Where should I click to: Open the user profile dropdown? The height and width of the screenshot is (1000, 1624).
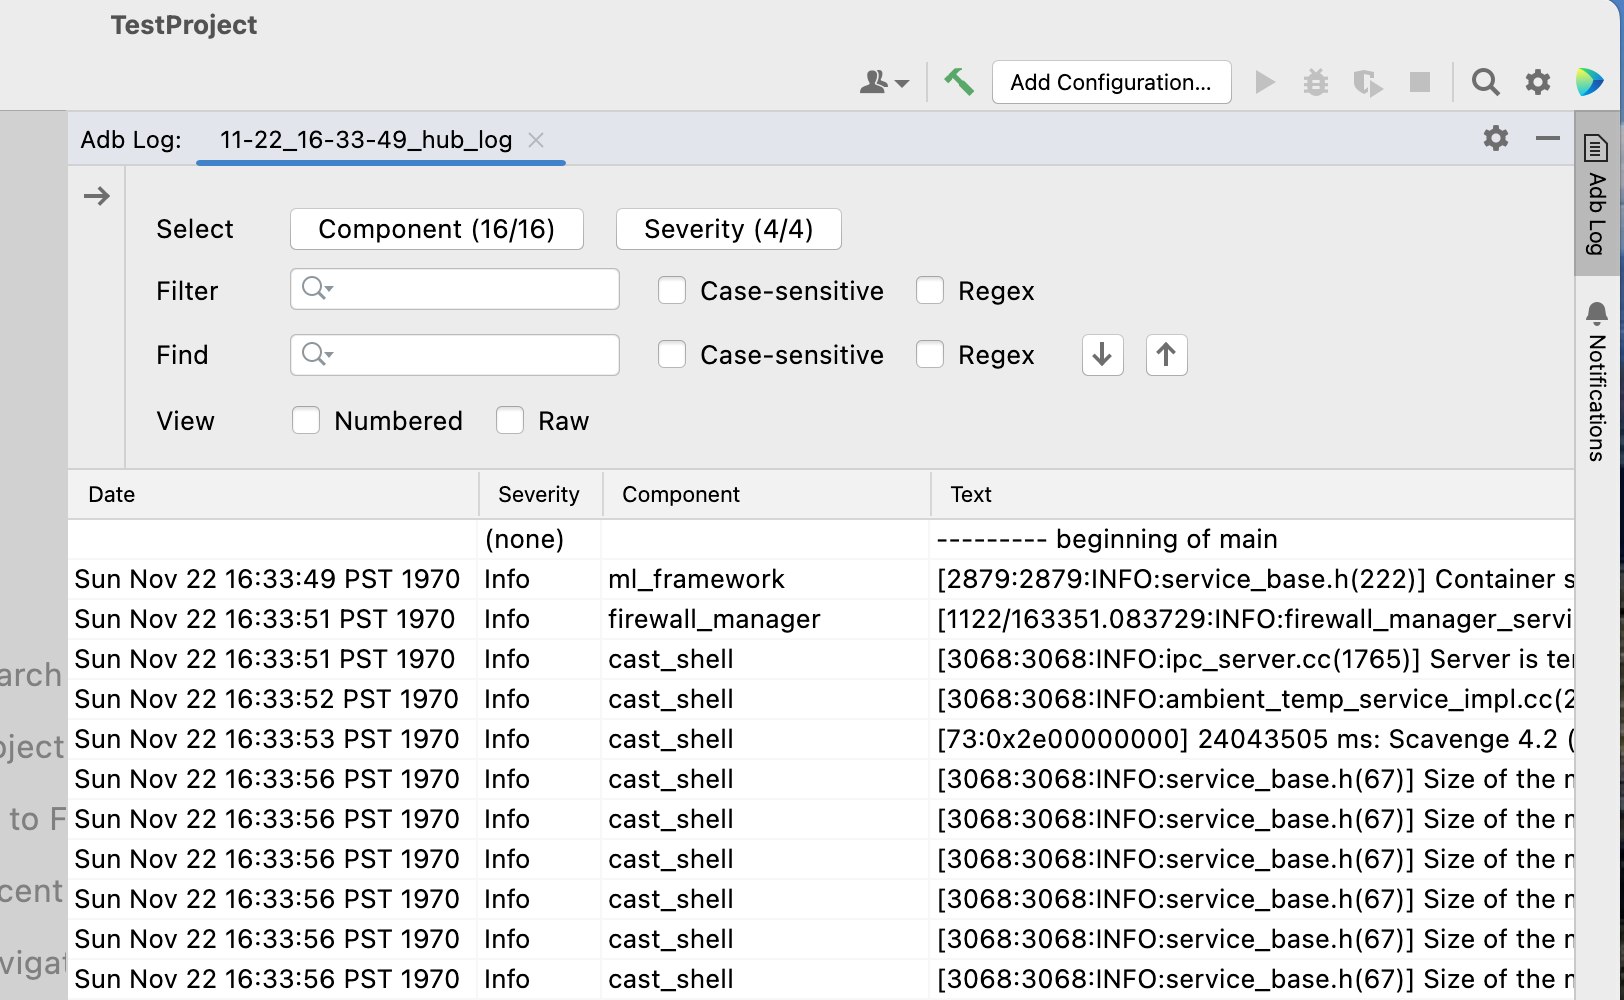884,82
